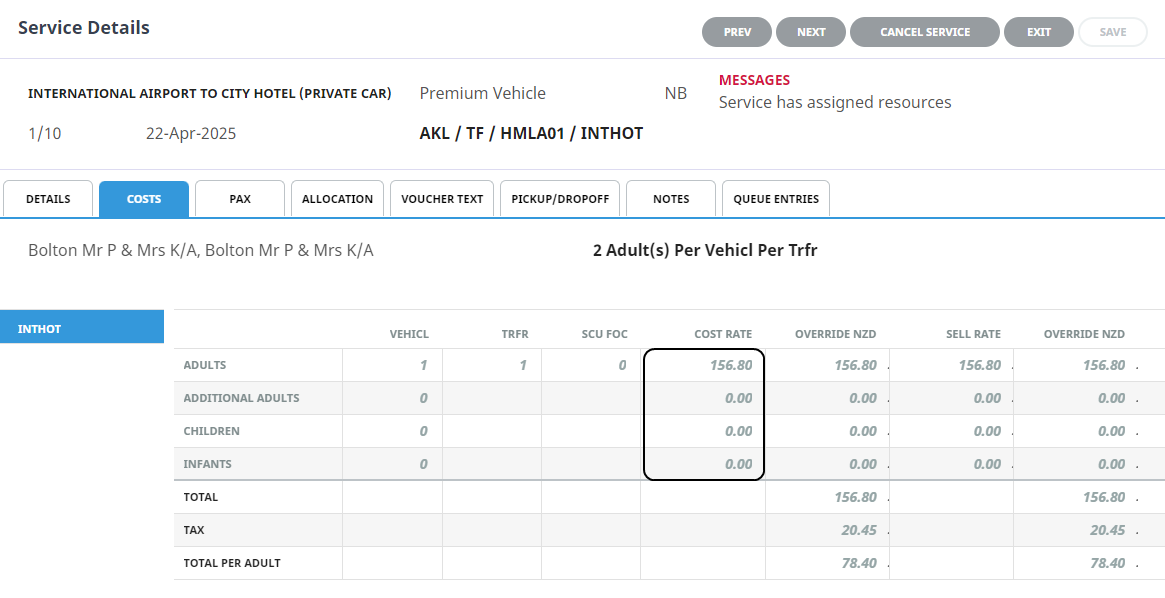Show the VOUCHER TEXT tab
The height and width of the screenshot is (598, 1165).
coord(442,199)
